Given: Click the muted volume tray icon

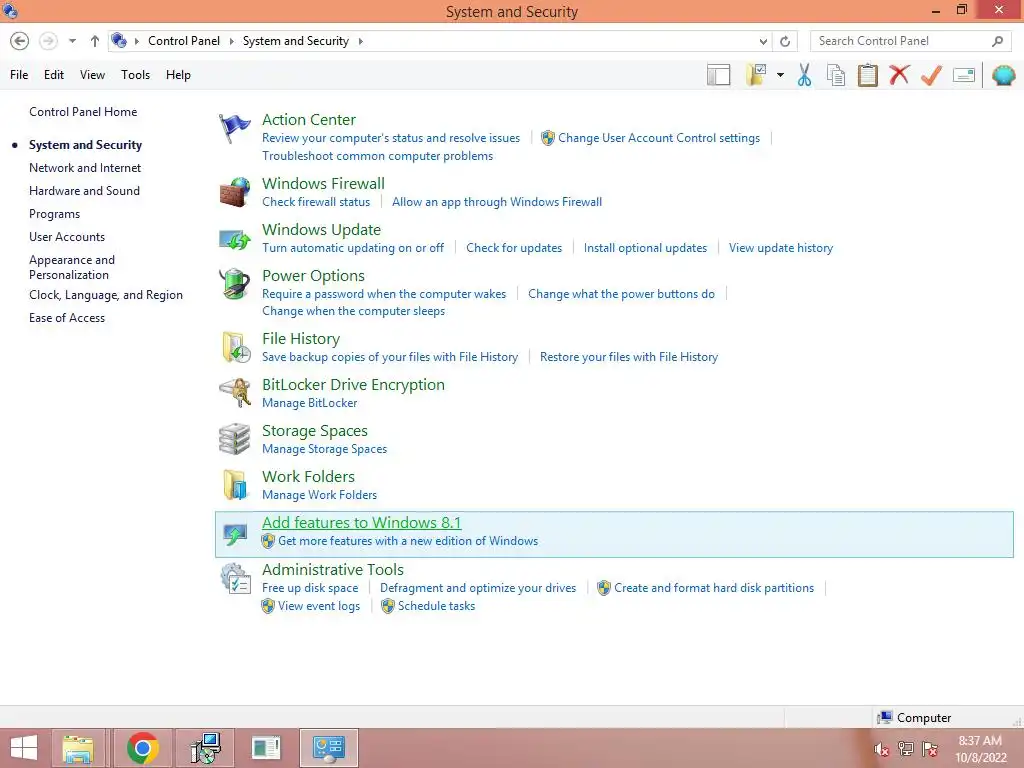Looking at the screenshot, I should pyautogui.click(x=882, y=749).
